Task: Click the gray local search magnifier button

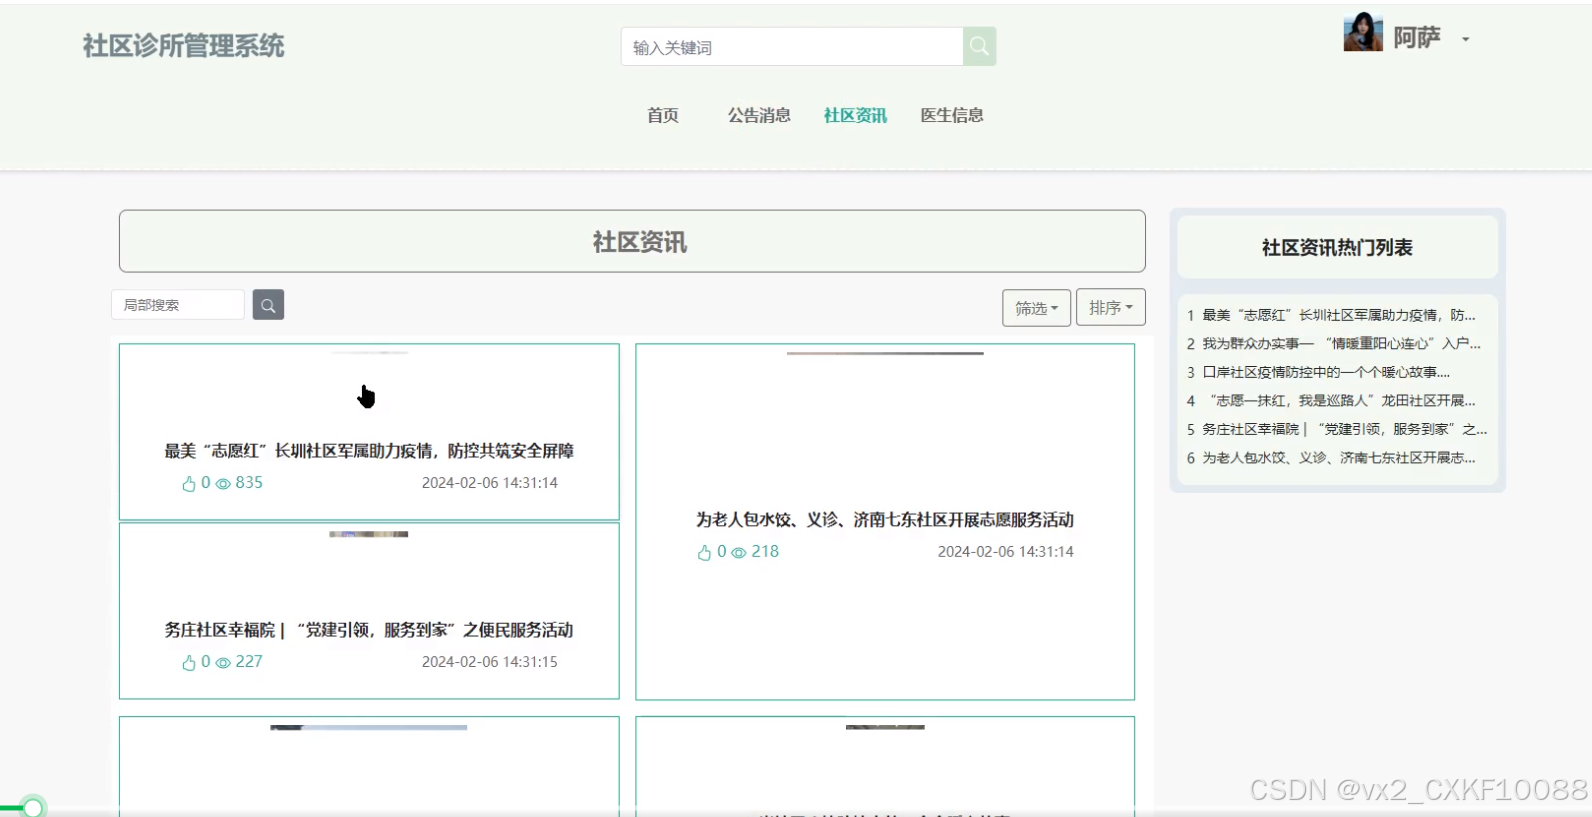Action: click(x=268, y=305)
